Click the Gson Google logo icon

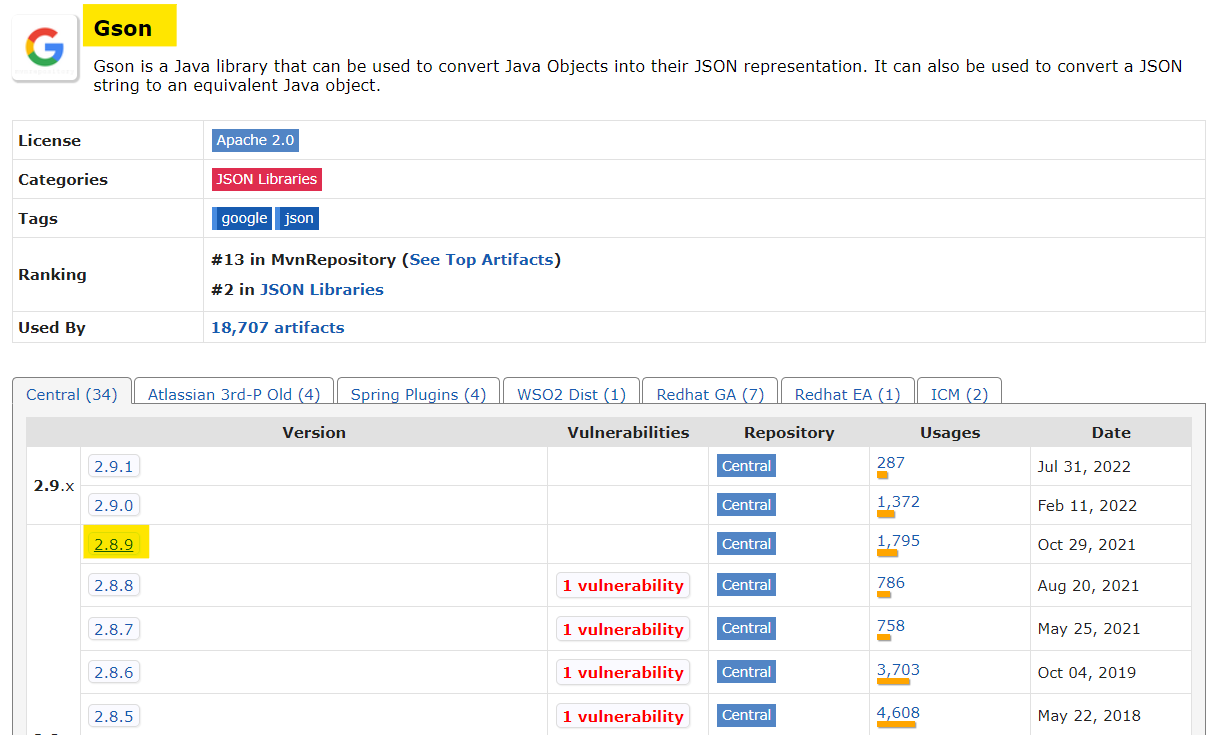click(45, 48)
